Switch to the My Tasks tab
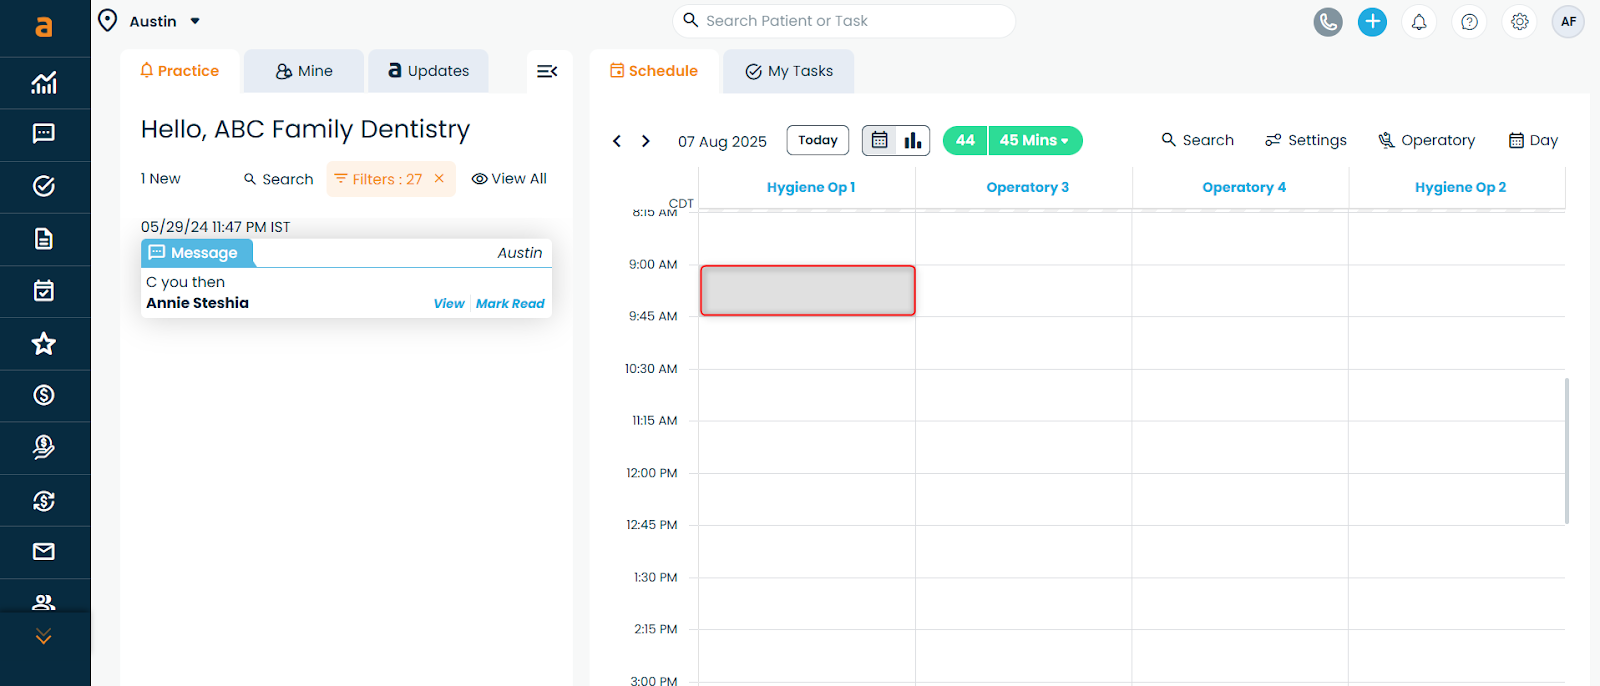The image size is (1600, 686). [789, 71]
